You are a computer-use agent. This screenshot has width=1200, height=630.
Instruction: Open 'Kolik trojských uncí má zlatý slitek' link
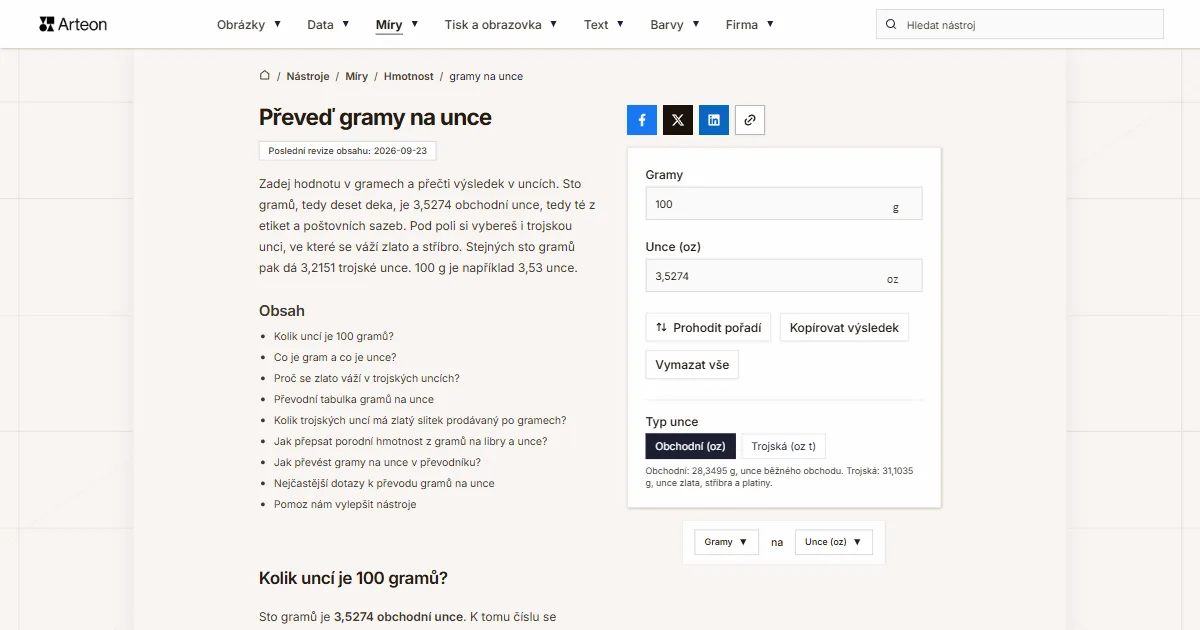click(420, 420)
